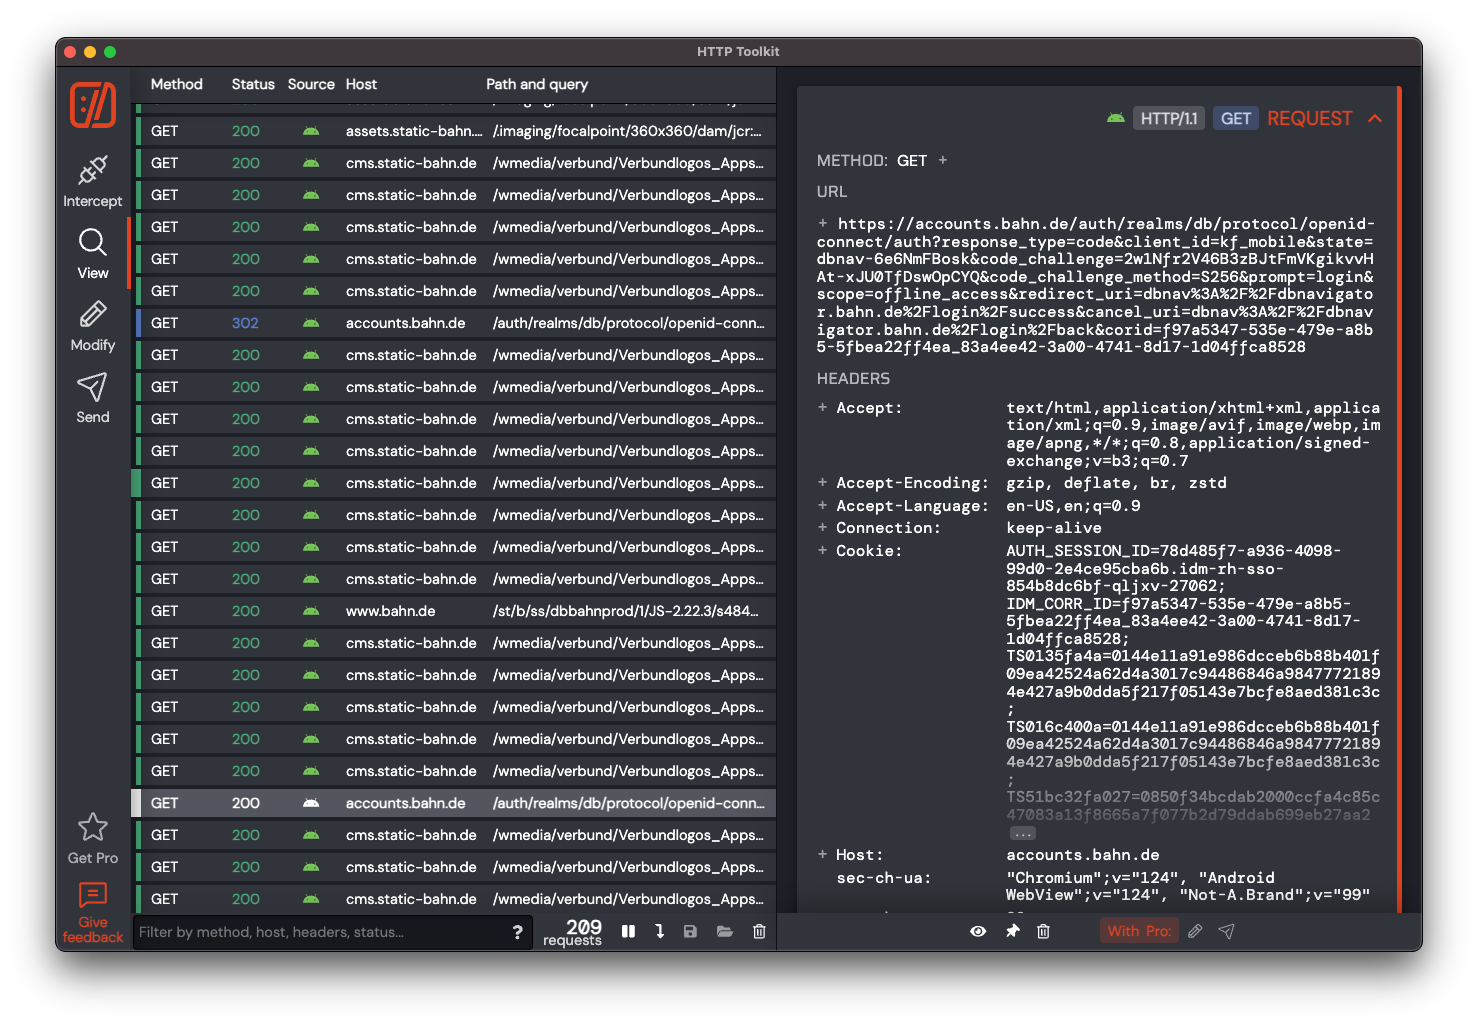Click the HTTP/1.1 badge

pyautogui.click(x=1169, y=118)
